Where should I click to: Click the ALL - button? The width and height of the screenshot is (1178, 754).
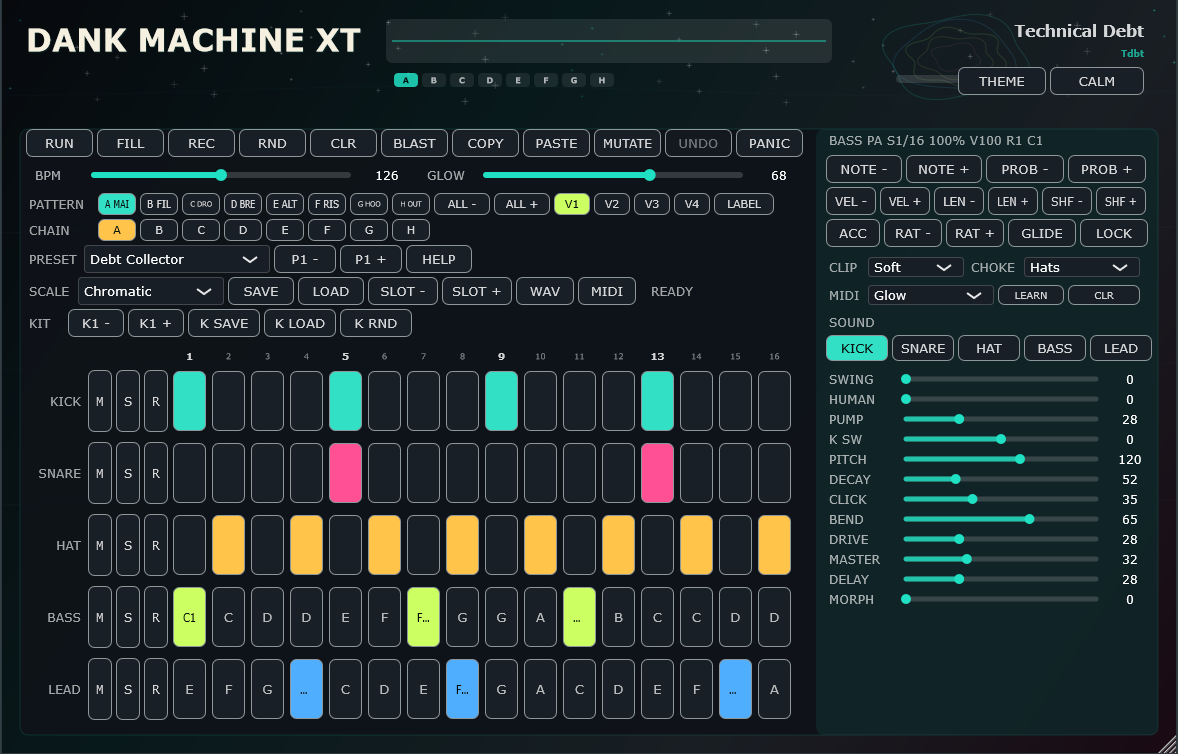tap(462, 204)
